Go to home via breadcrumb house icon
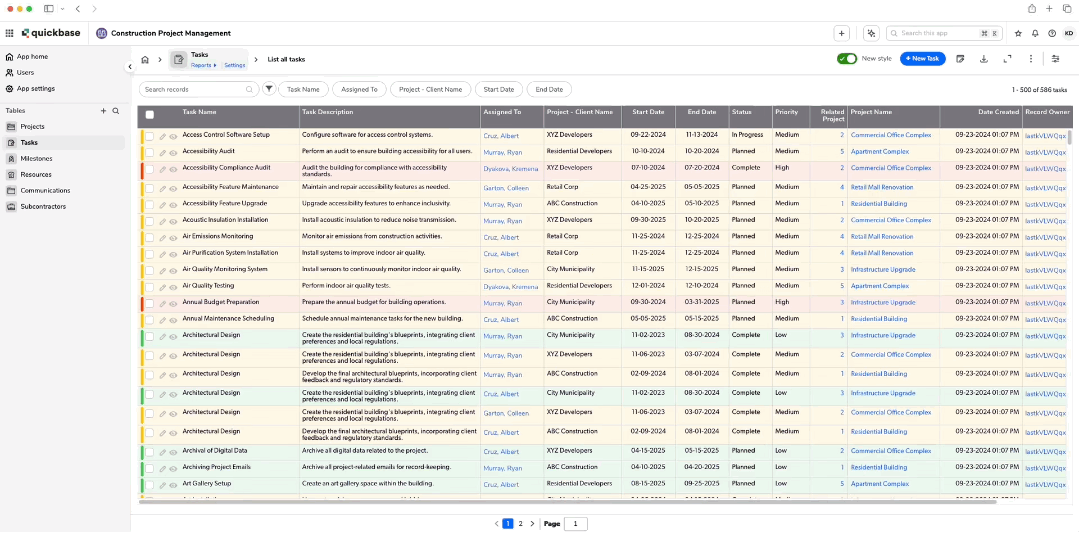Screen dimensions: 1080x533 tap(145, 59)
